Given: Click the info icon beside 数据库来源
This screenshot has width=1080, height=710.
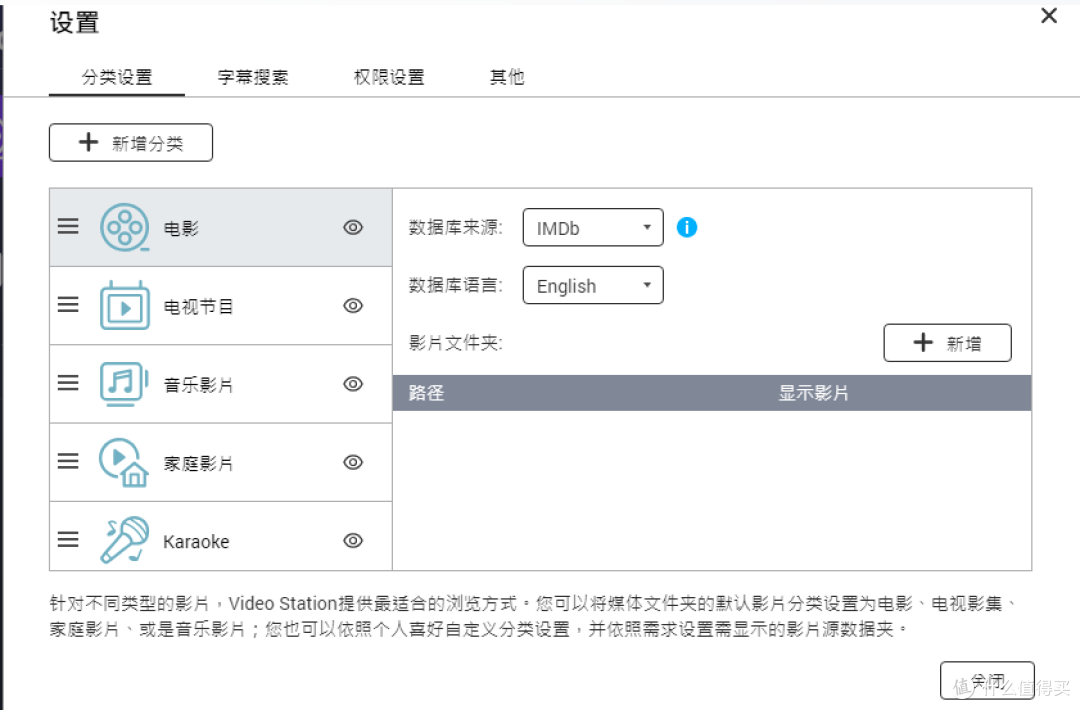Looking at the screenshot, I should (x=687, y=227).
